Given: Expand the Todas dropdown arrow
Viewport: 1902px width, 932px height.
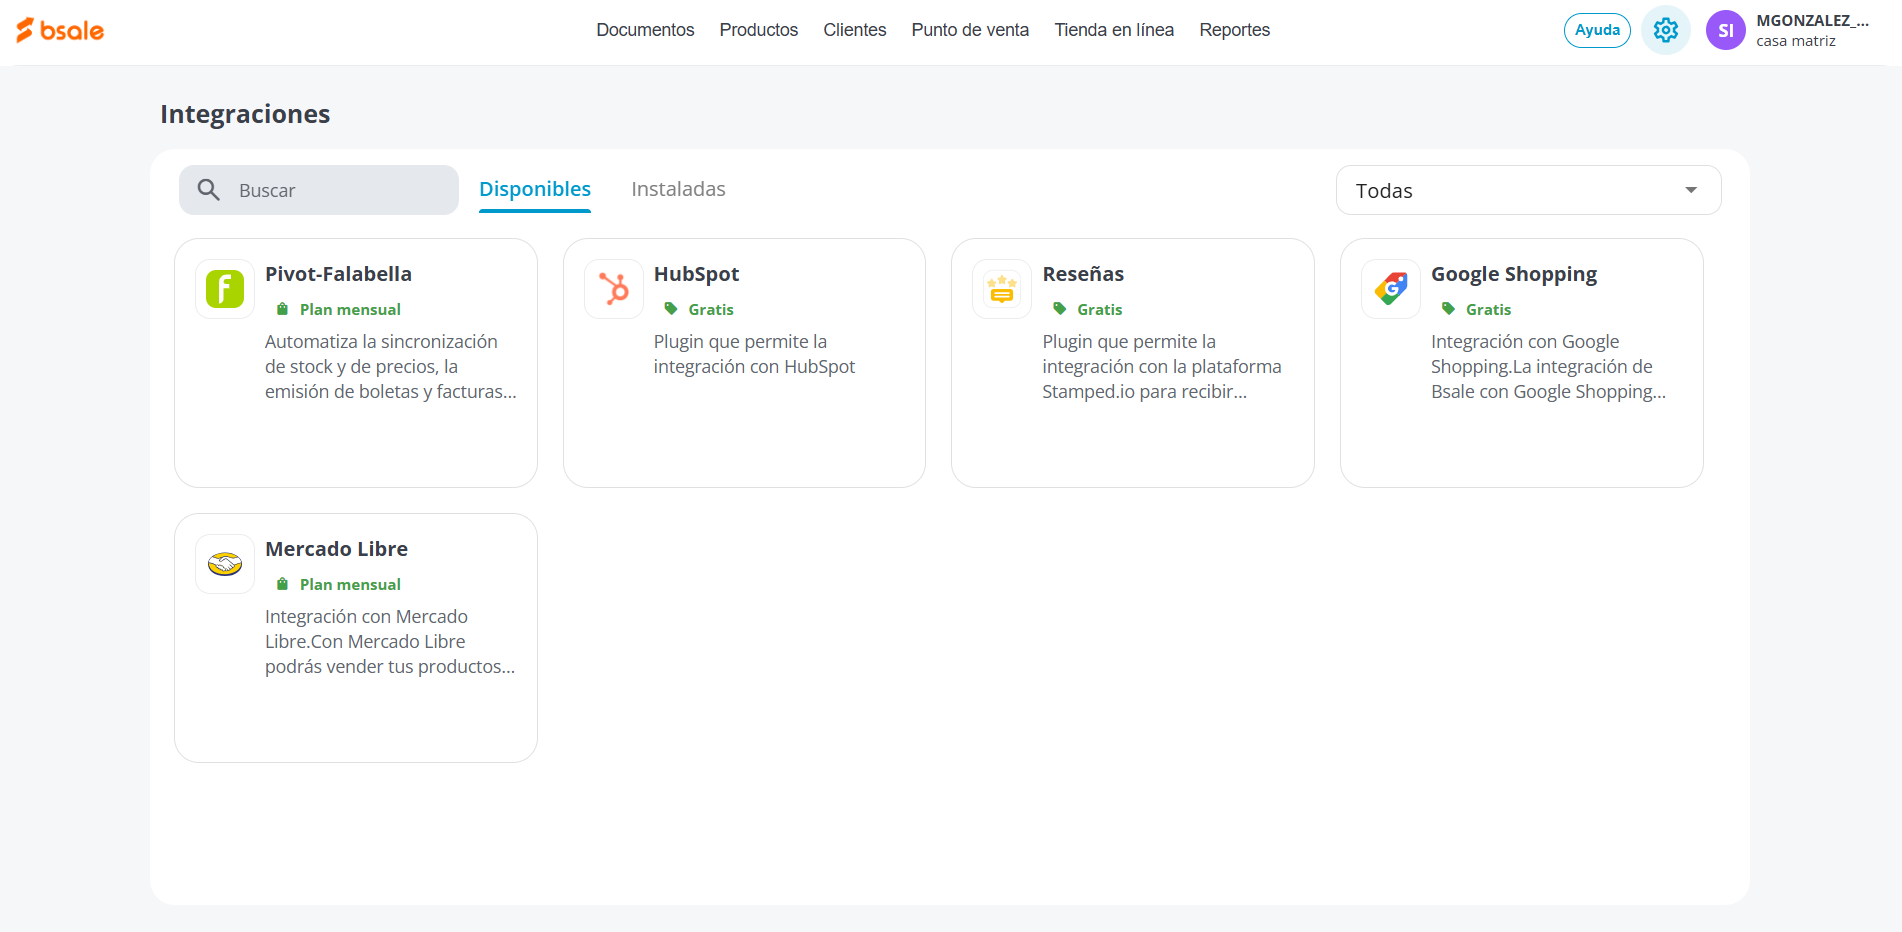Looking at the screenshot, I should [x=1691, y=190].
